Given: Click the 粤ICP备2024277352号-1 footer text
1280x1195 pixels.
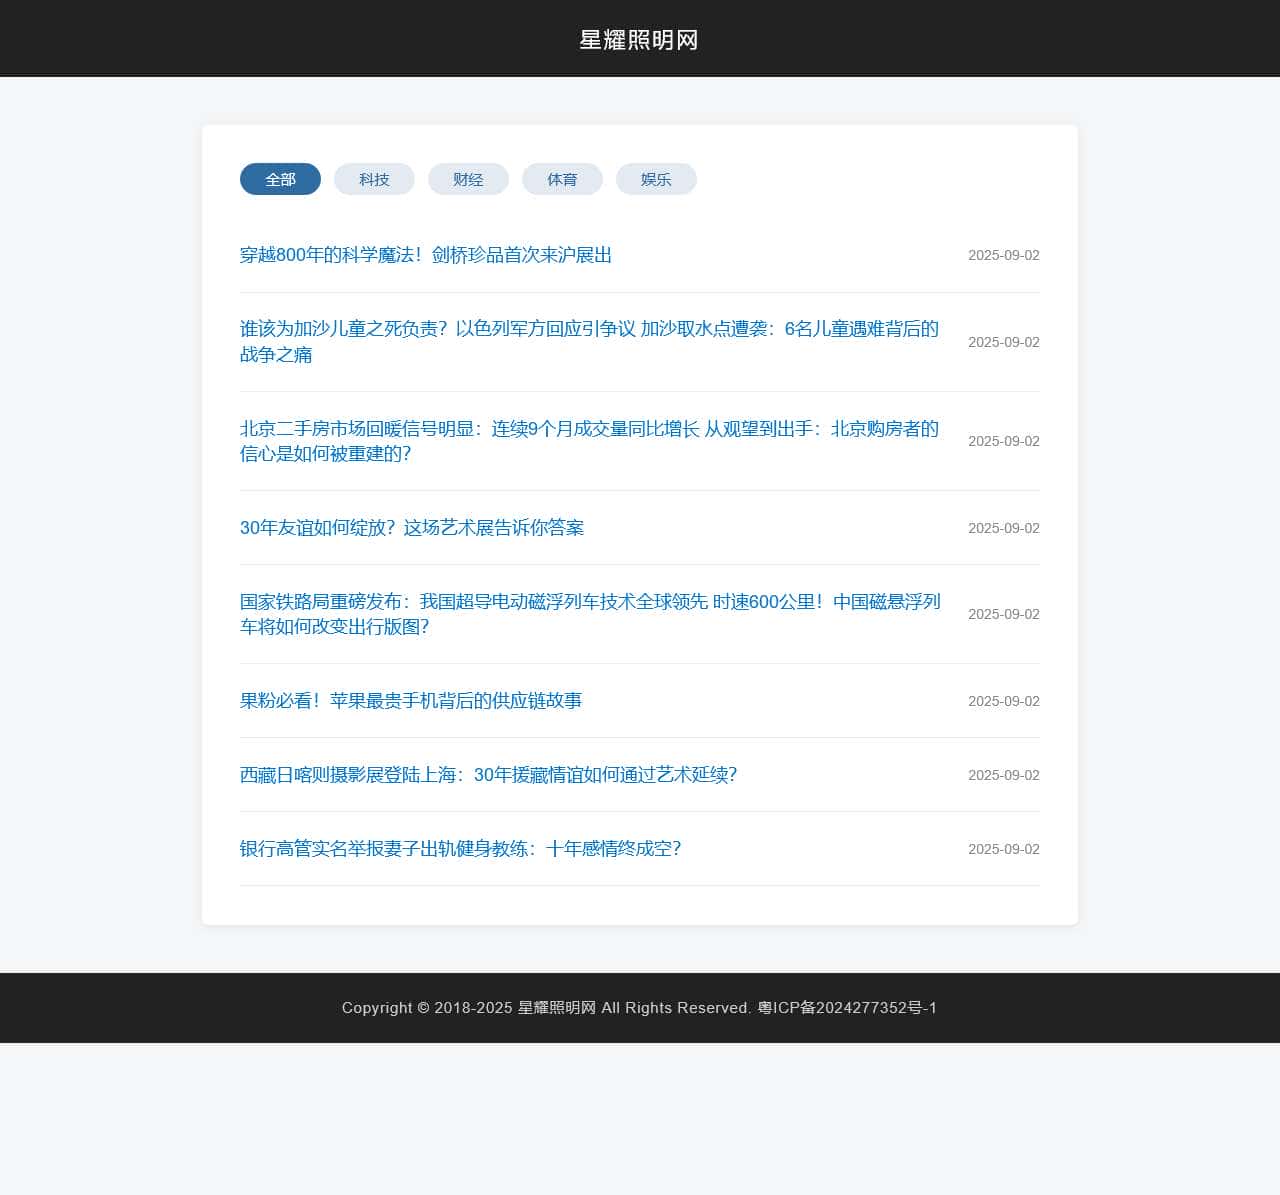Looking at the screenshot, I should coord(847,1008).
